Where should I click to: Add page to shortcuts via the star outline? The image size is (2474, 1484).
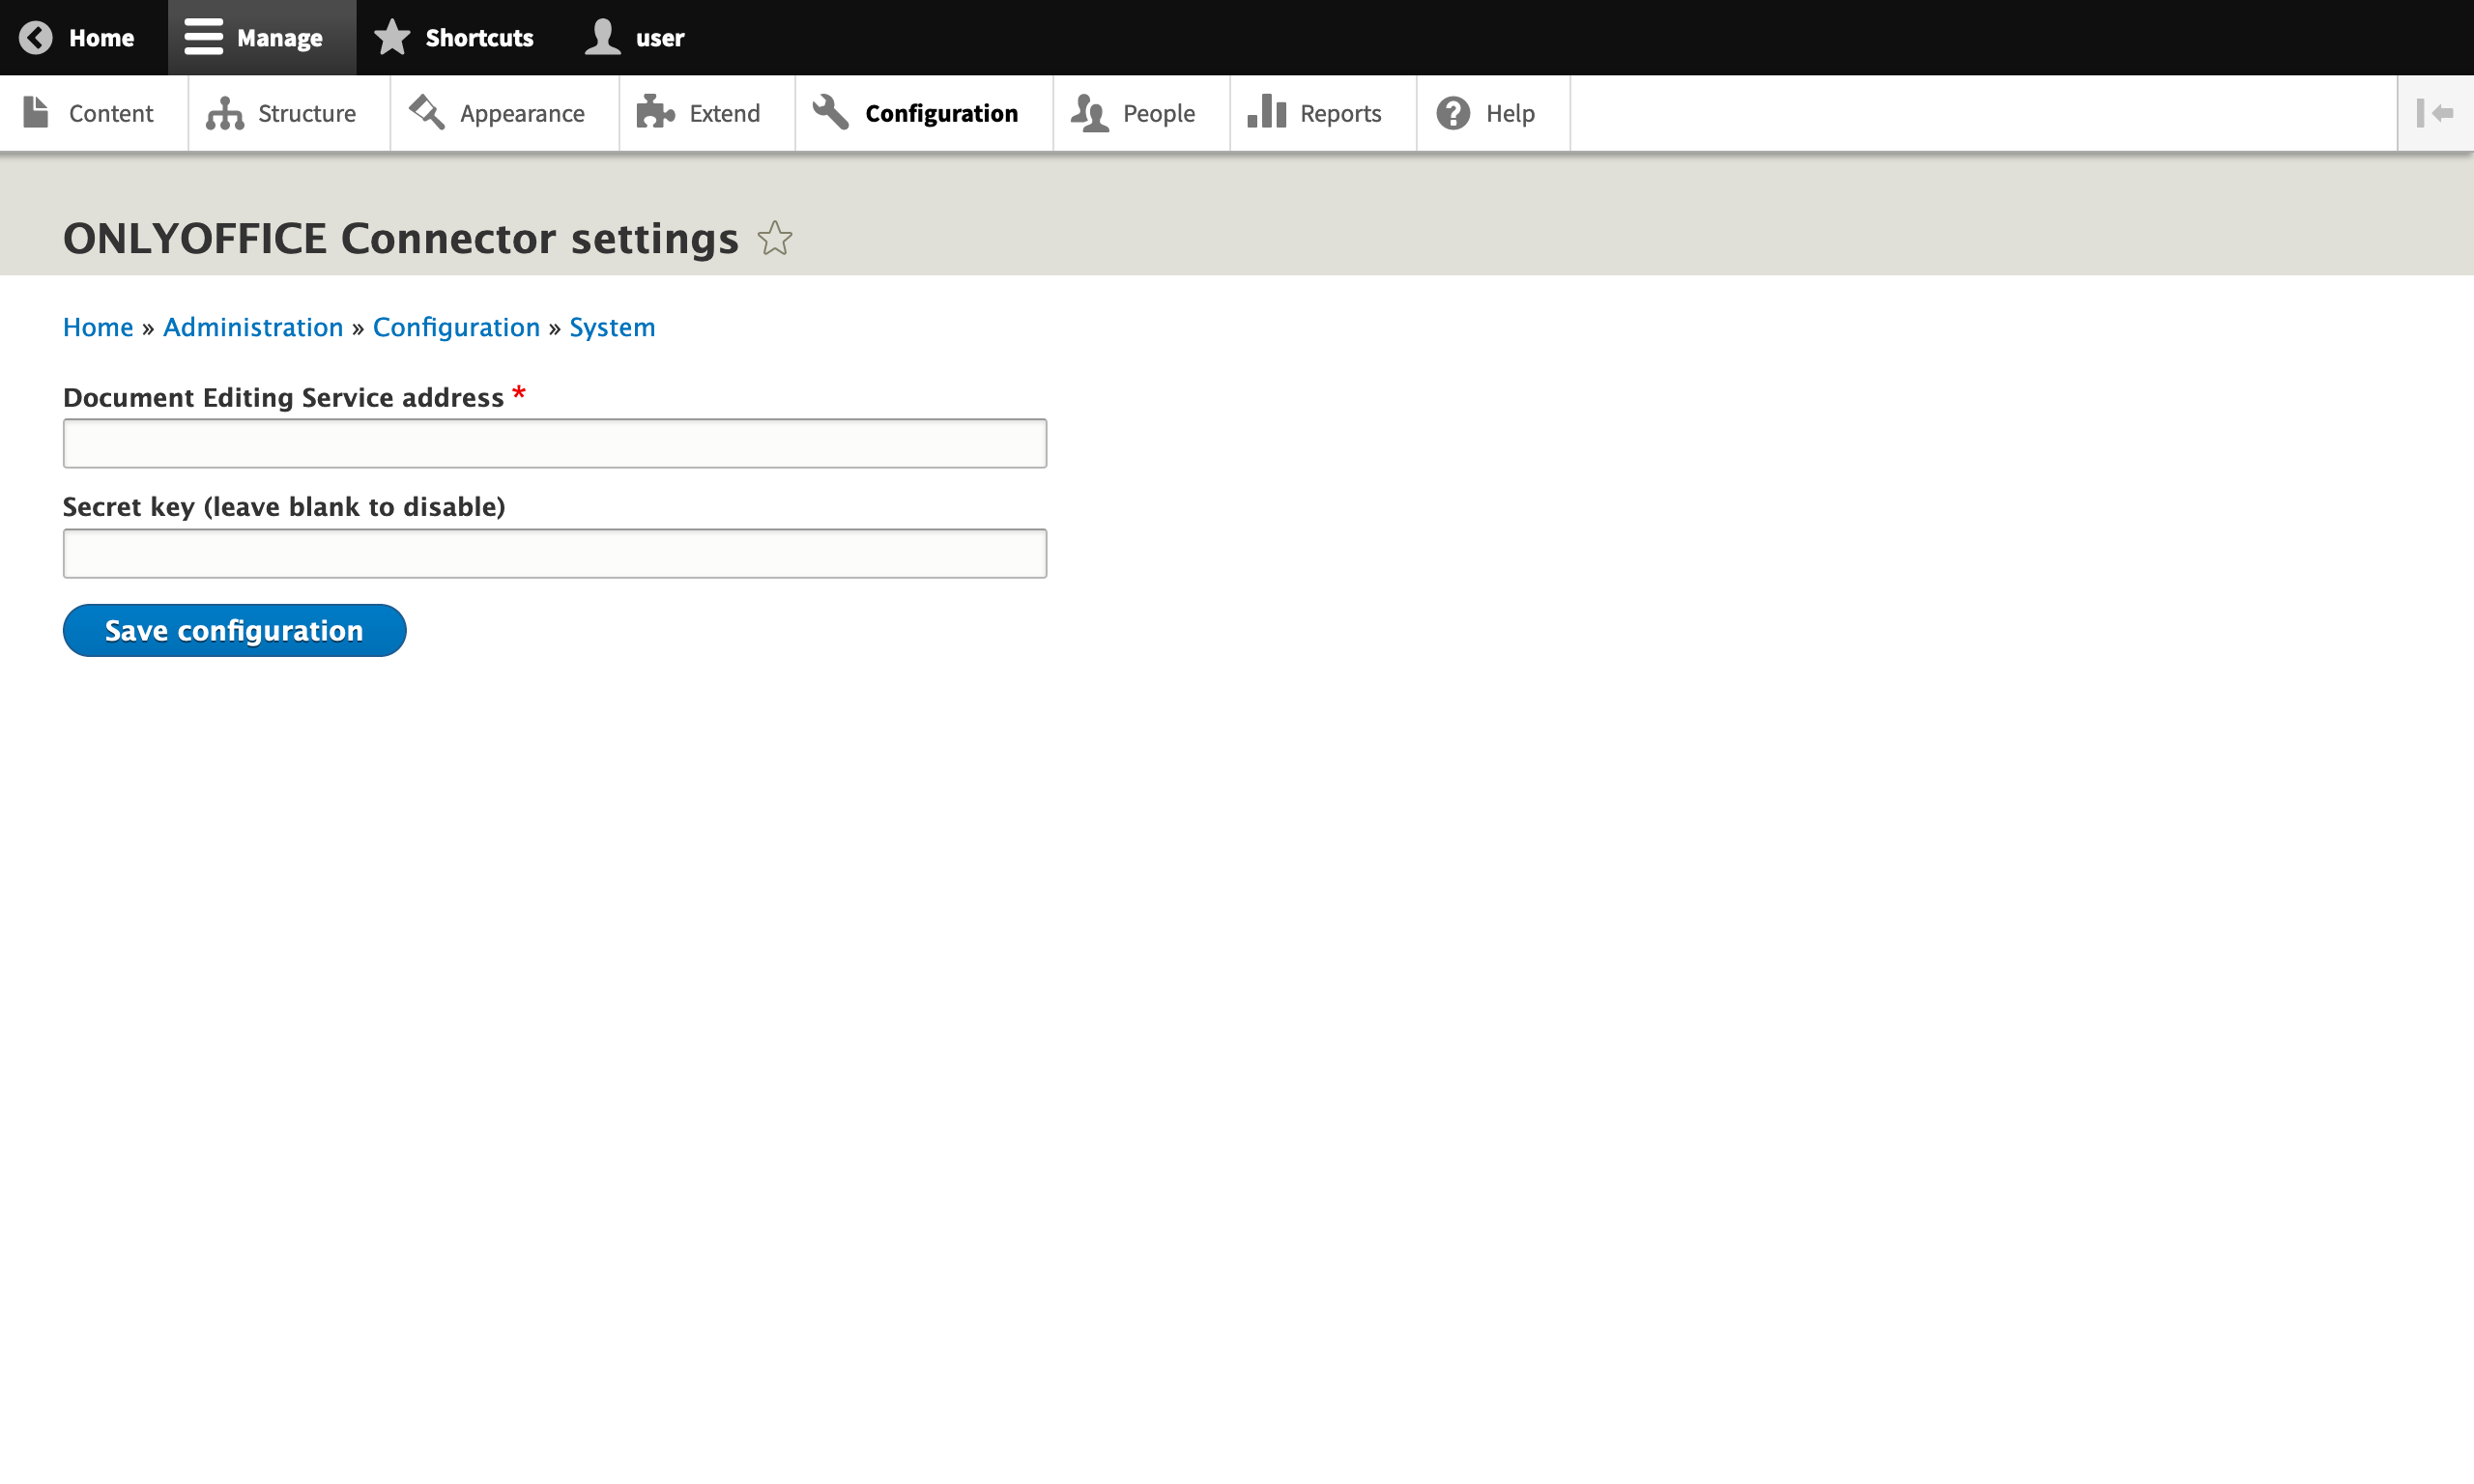click(x=774, y=238)
